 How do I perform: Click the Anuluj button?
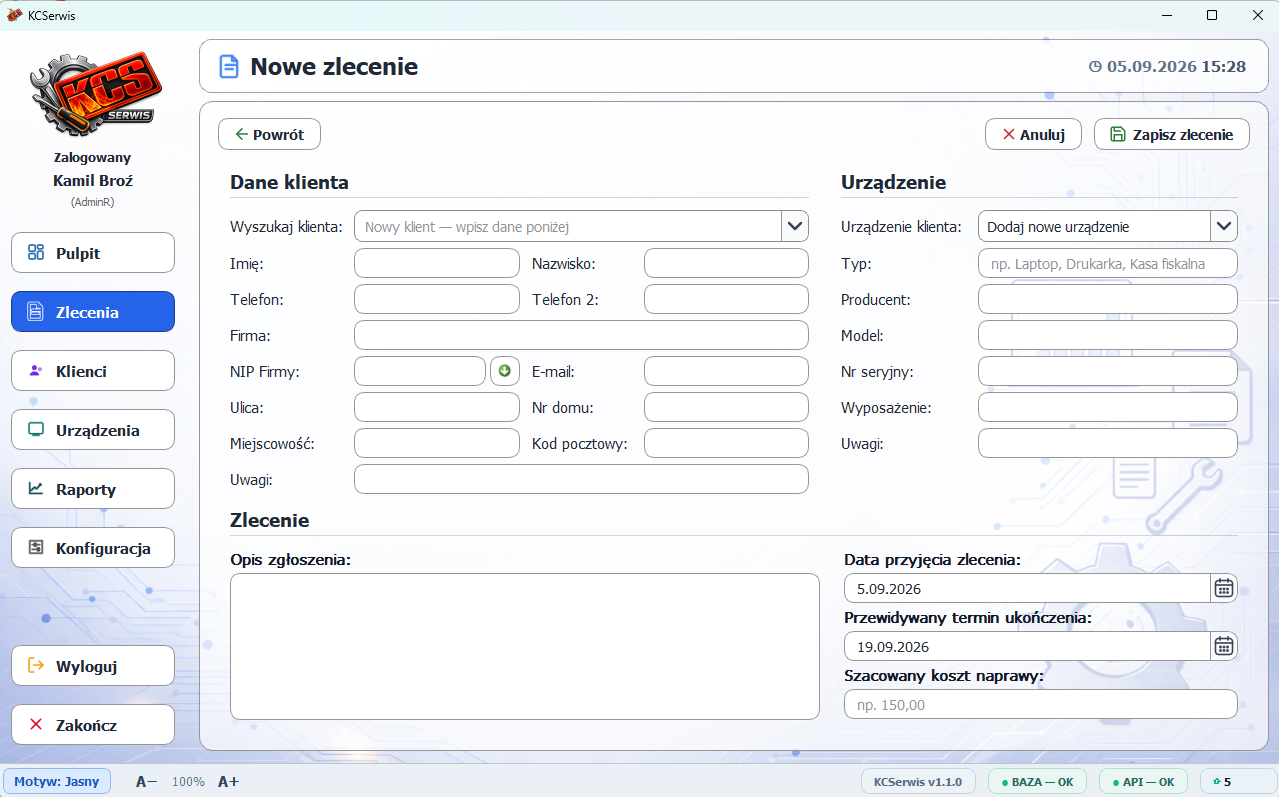pos(1033,134)
